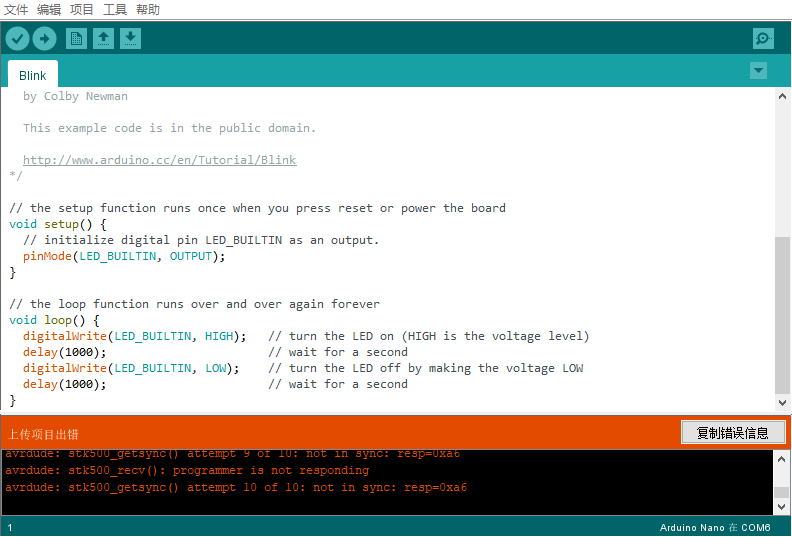Click the console scrollbar up arrow
Image resolution: width=792 pixels, height=537 pixels.
781,459
